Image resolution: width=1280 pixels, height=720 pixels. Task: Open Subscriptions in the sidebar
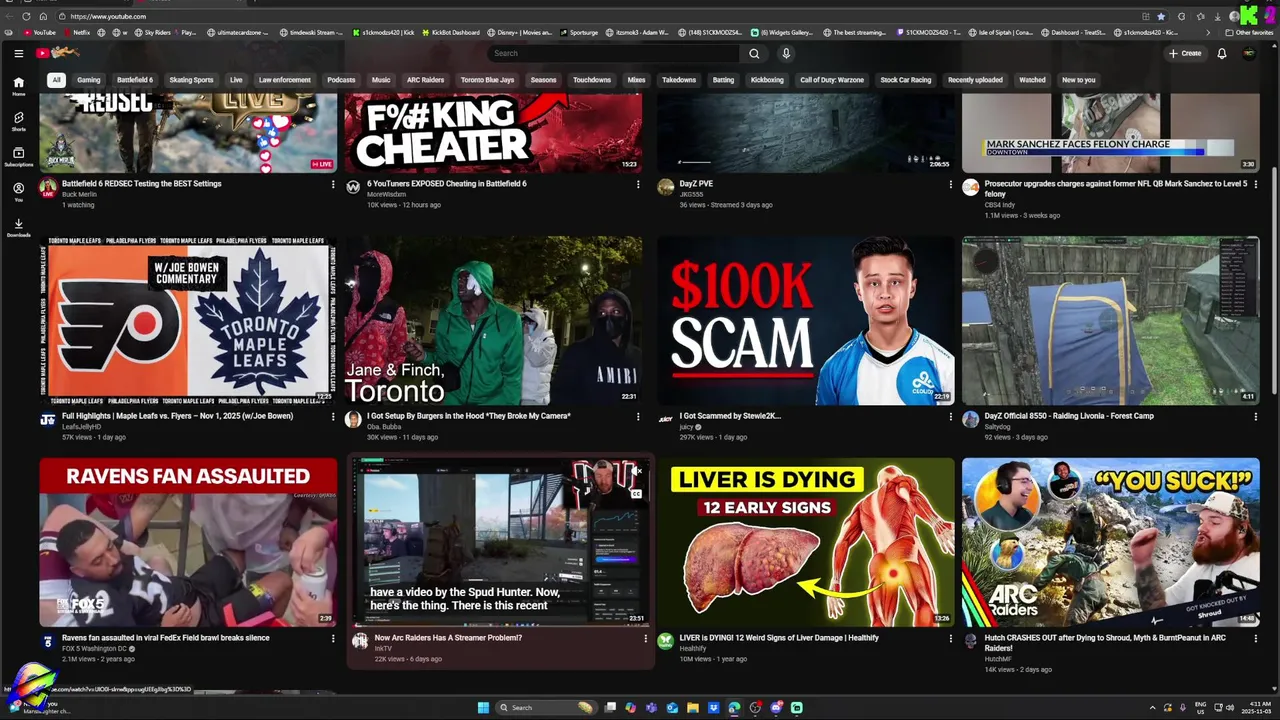pos(18,157)
